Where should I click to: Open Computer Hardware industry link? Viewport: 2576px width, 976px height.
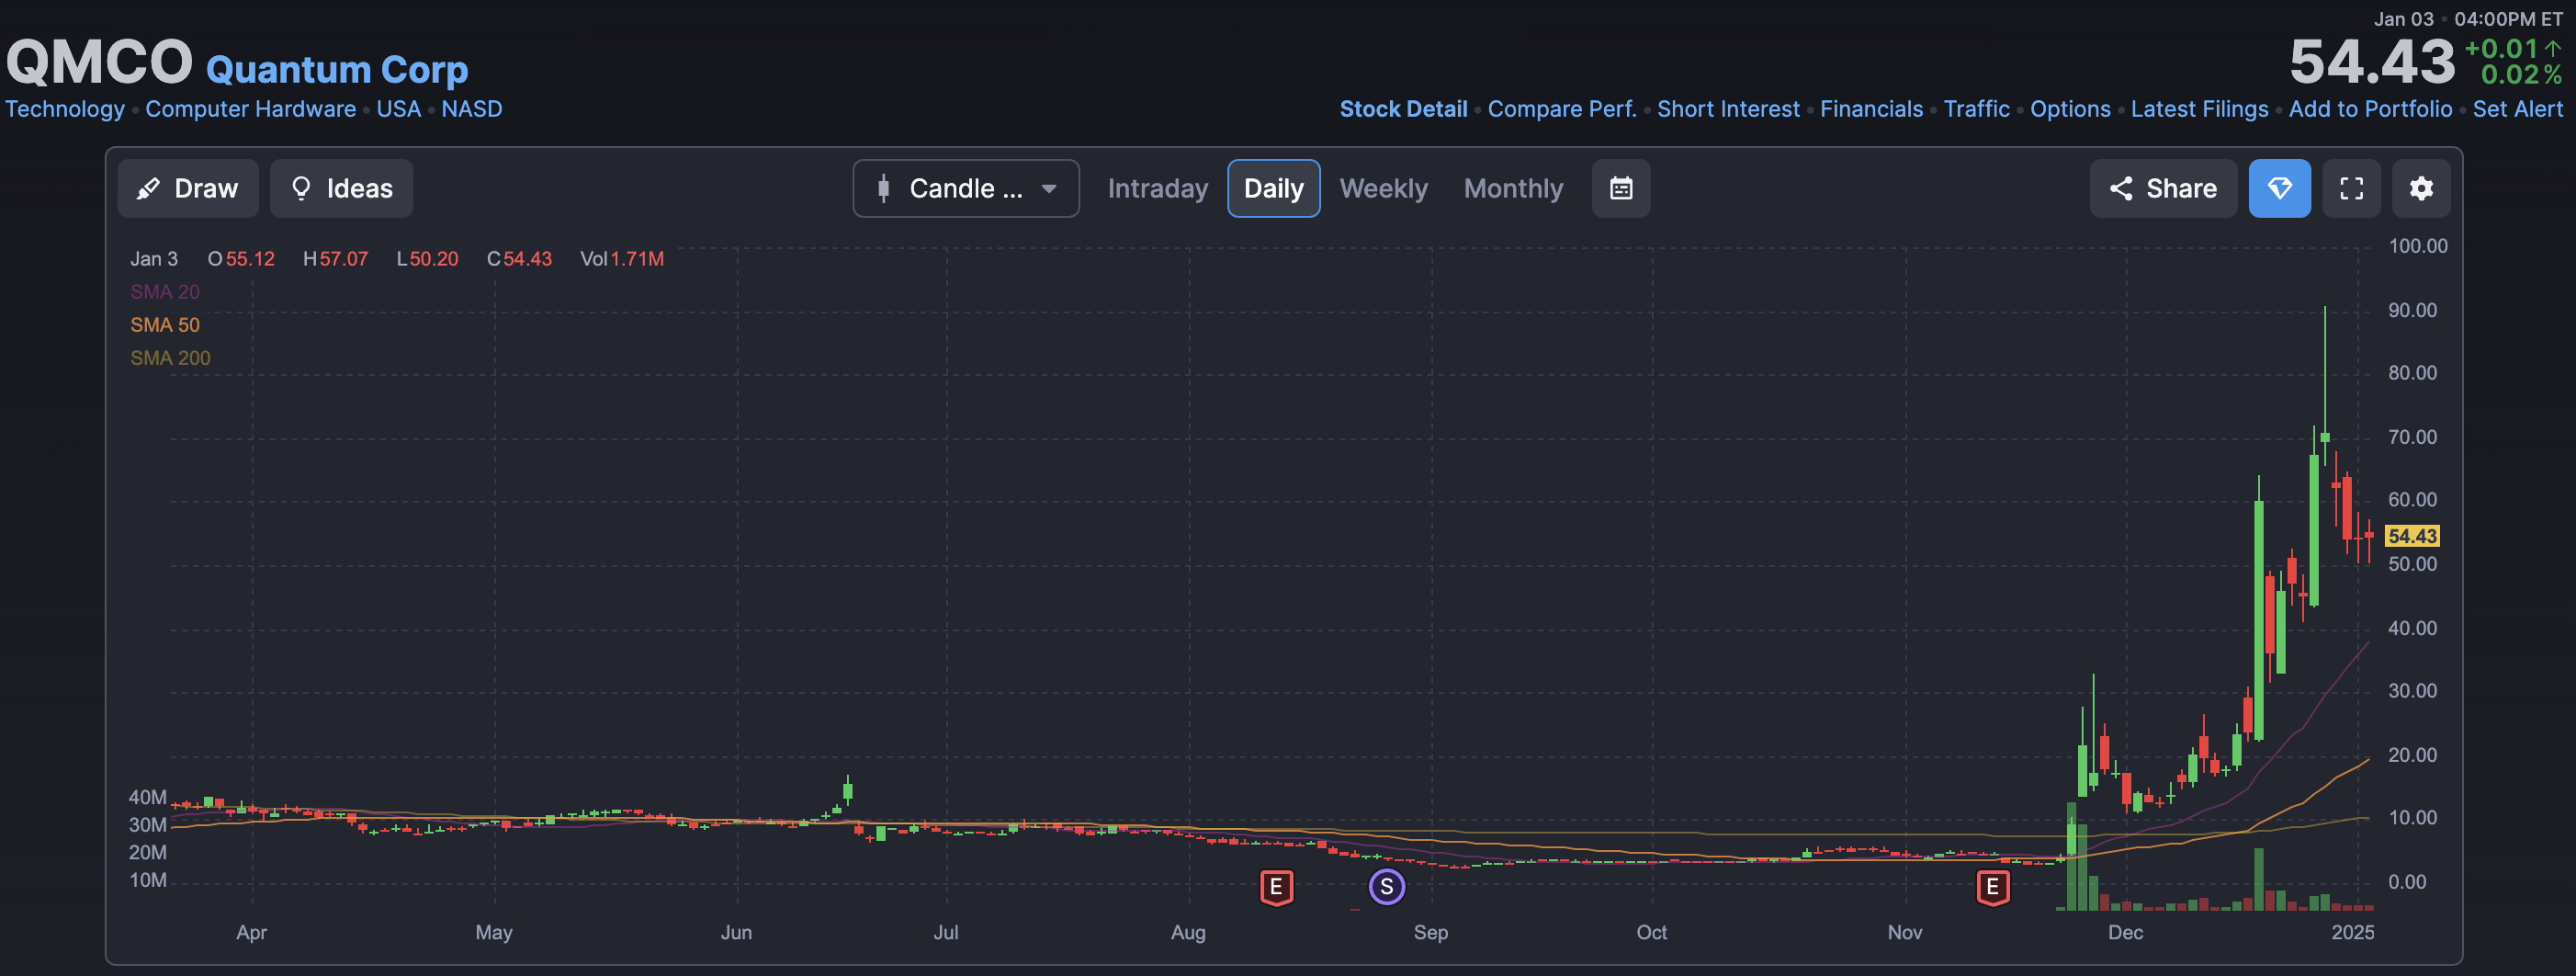coord(250,109)
